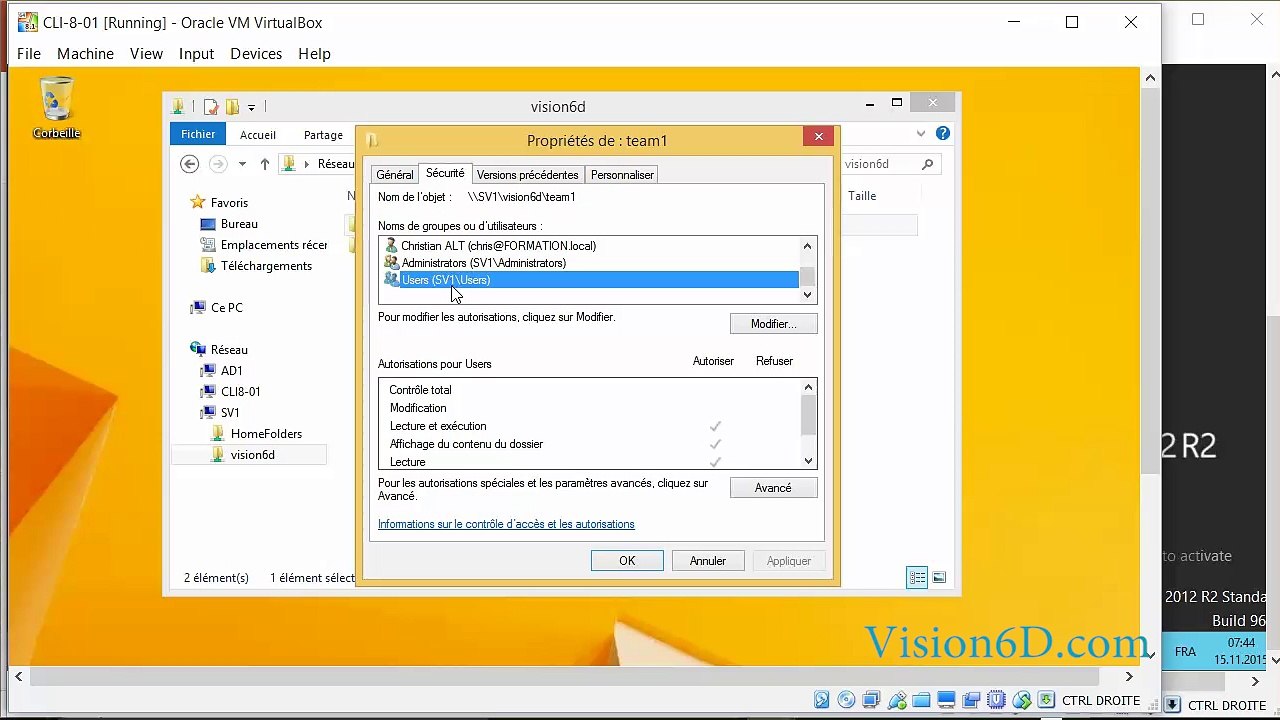This screenshot has height=720, width=1280.
Task: Click the network display icon in VirtualBox status bar
Action: pyautogui.click(x=871, y=700)
